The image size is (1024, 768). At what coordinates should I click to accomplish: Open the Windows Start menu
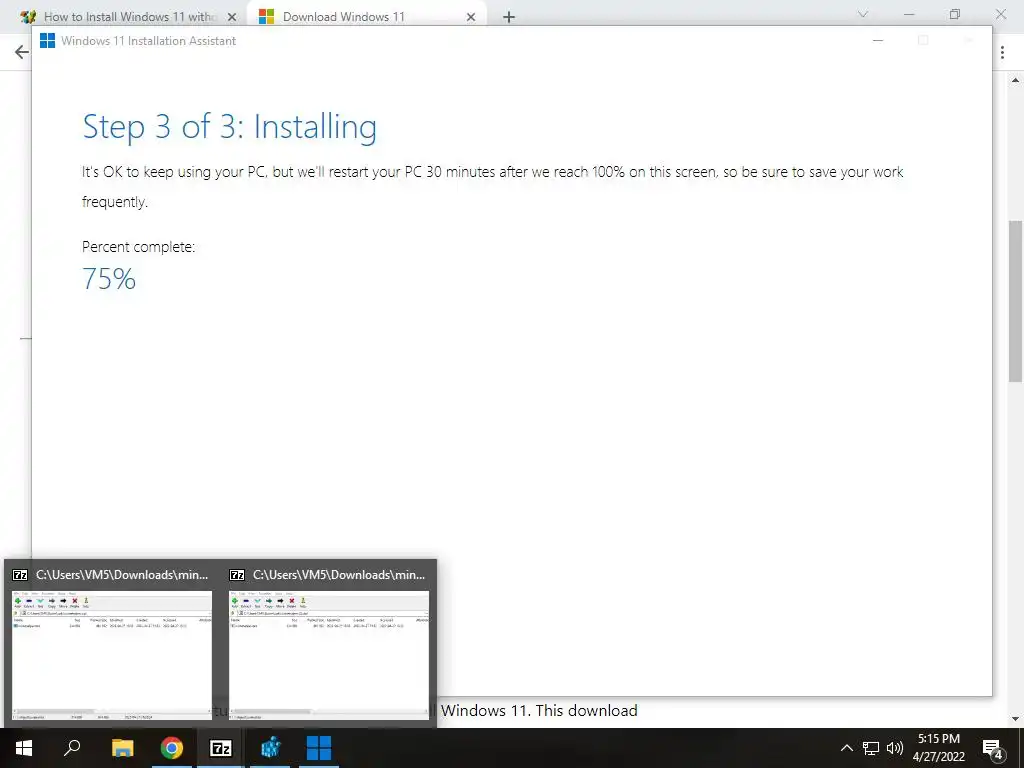click(x=24, y=748)
